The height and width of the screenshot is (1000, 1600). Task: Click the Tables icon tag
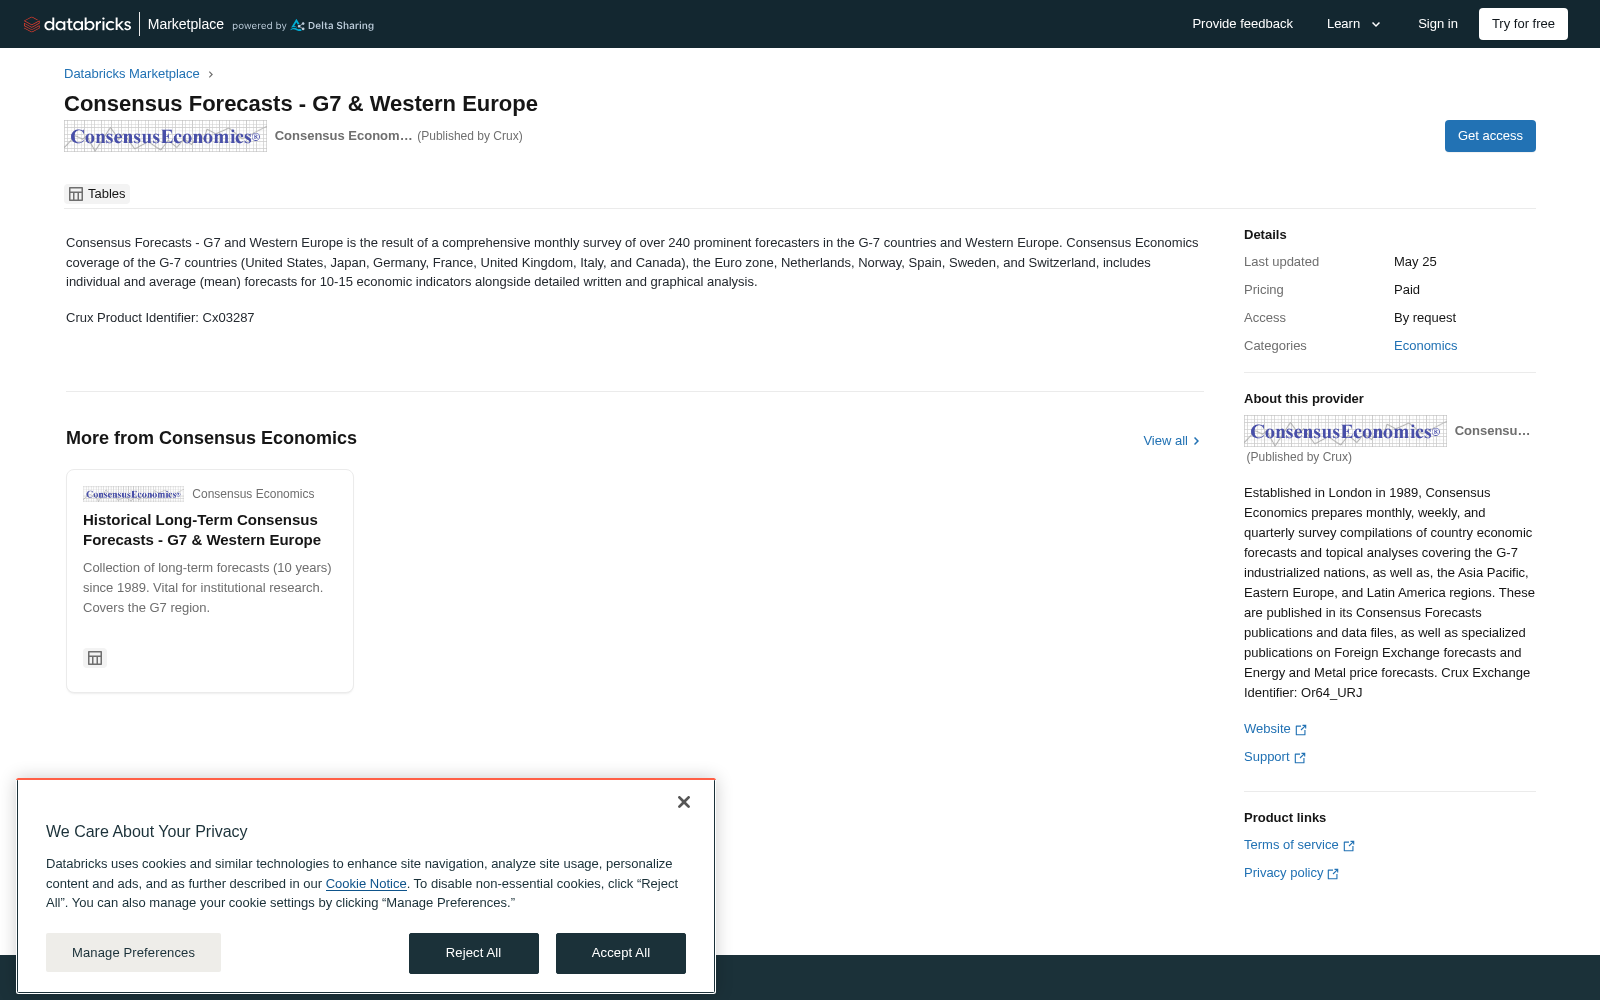click(x=97, y=194)
